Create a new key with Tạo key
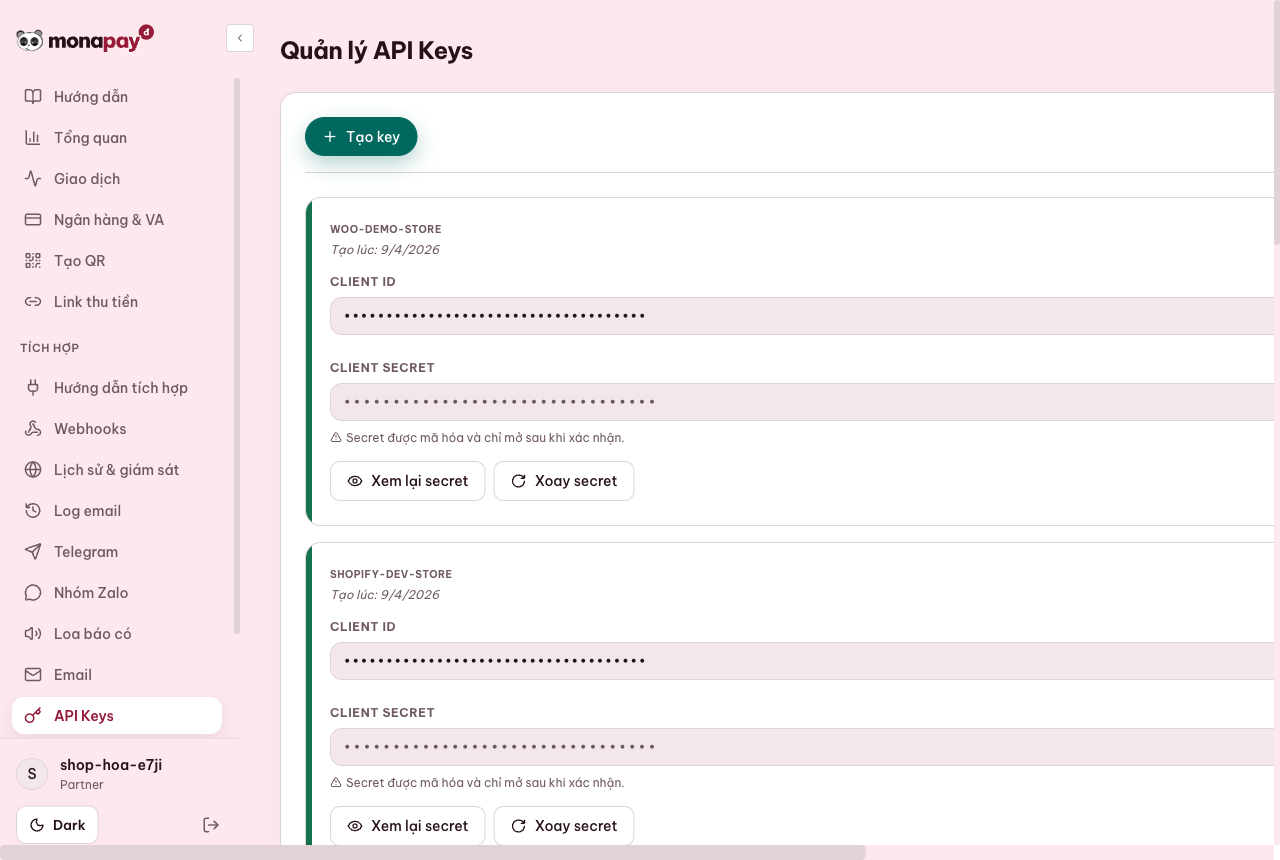Screen dimensions: 1280x860 pos(361,137)
